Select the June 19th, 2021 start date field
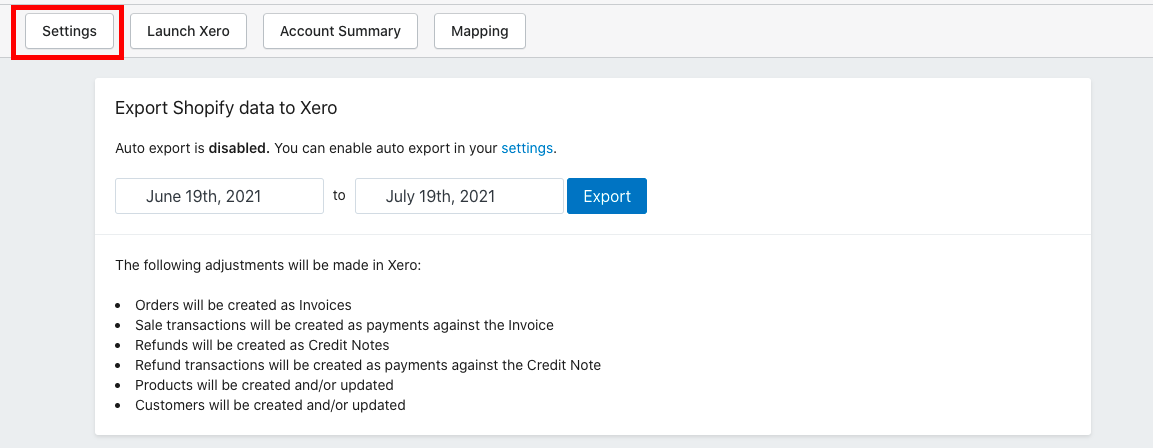This screenshot has height=448, width=1153. (x=219, y=196)
